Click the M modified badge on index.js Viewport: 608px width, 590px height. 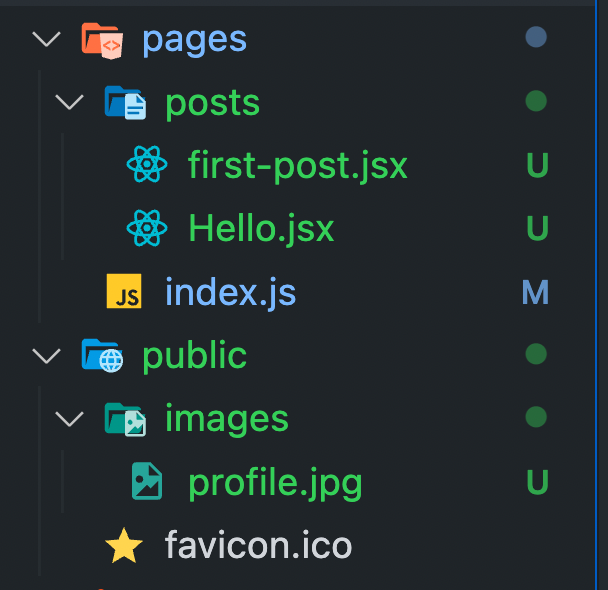[535, 292]
